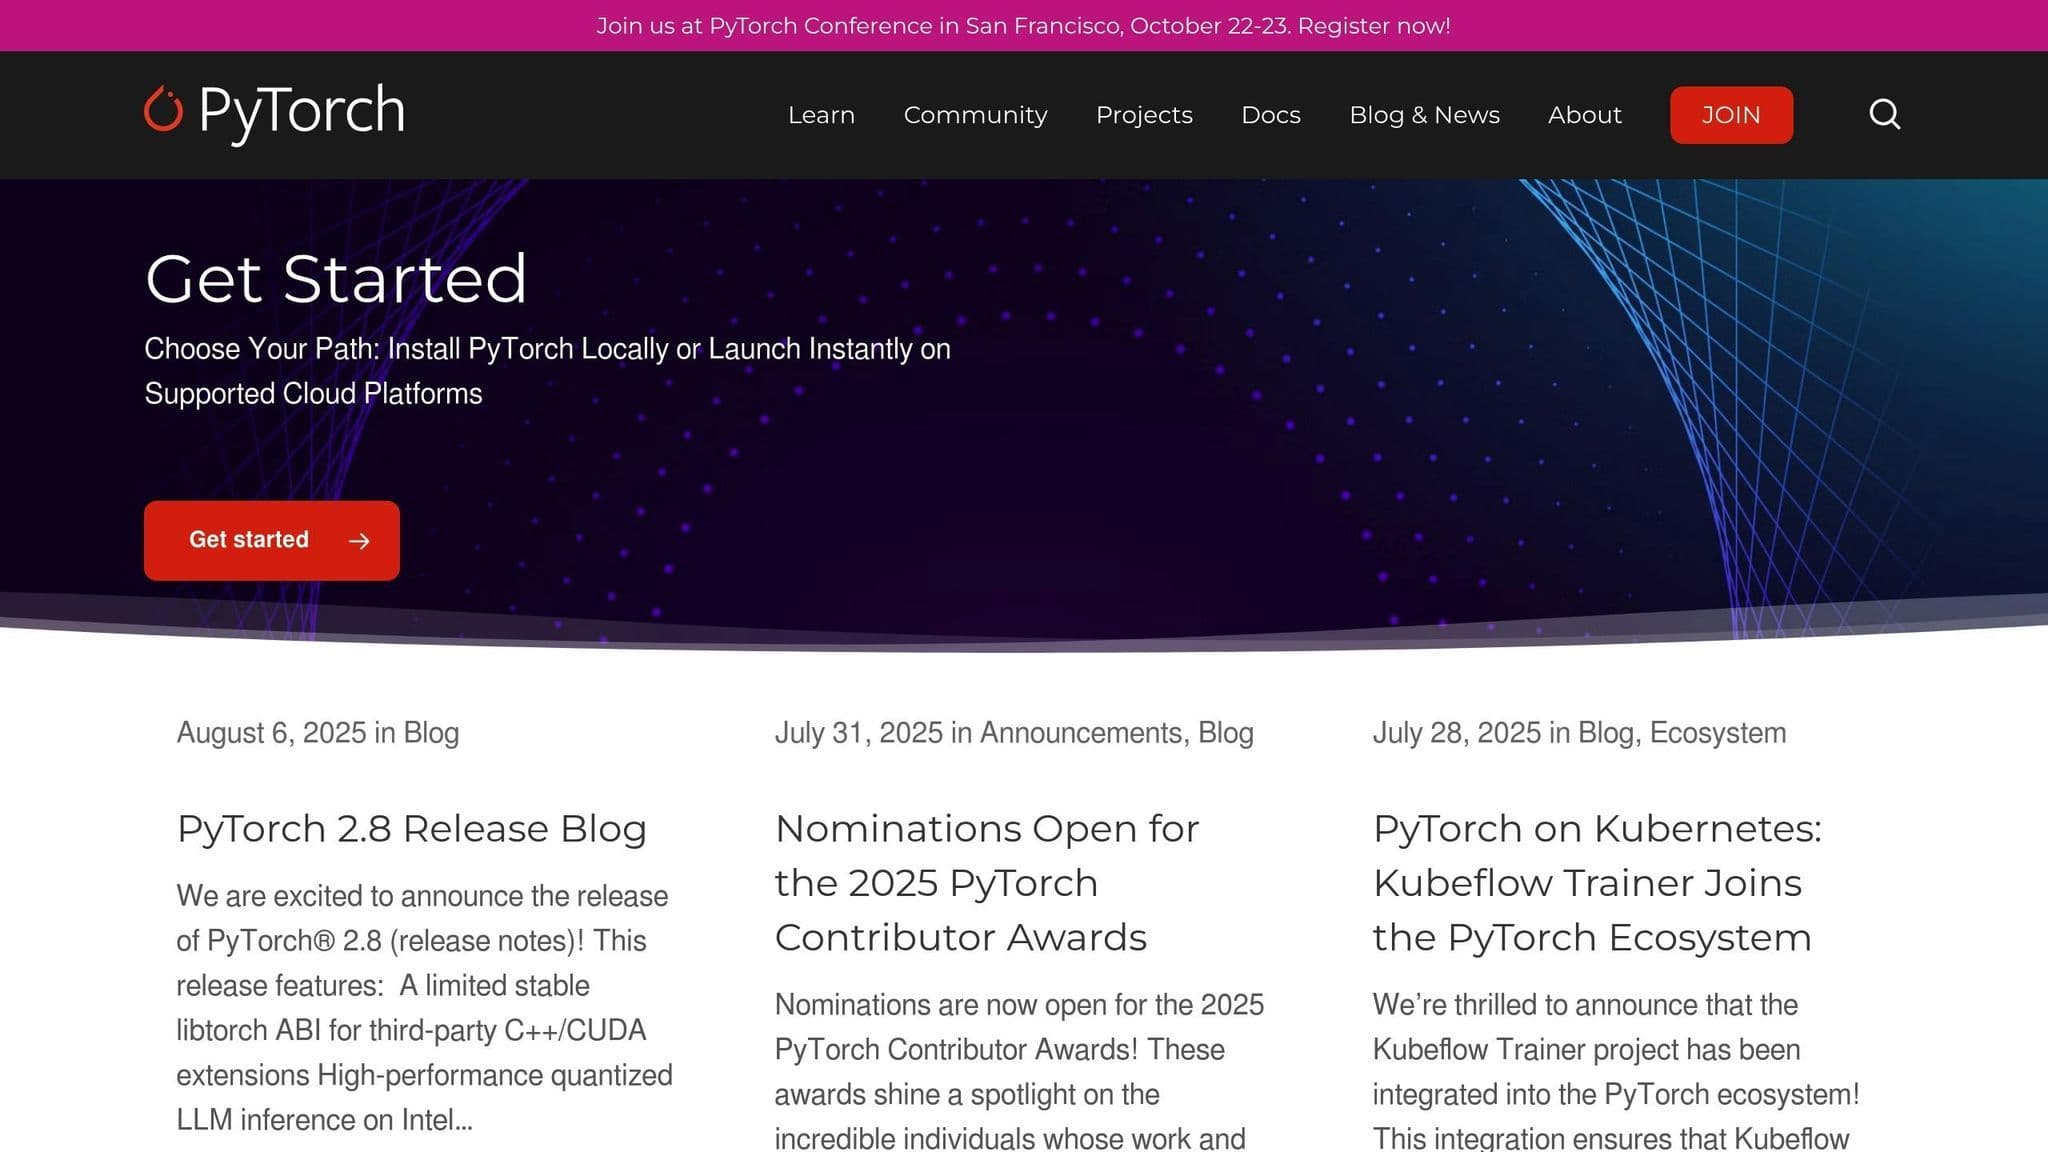The width and height of the screenshot is (2048, 1152).
Task: Click 'August 6, 2025 in Blog' text
Action: coord(318,733)
